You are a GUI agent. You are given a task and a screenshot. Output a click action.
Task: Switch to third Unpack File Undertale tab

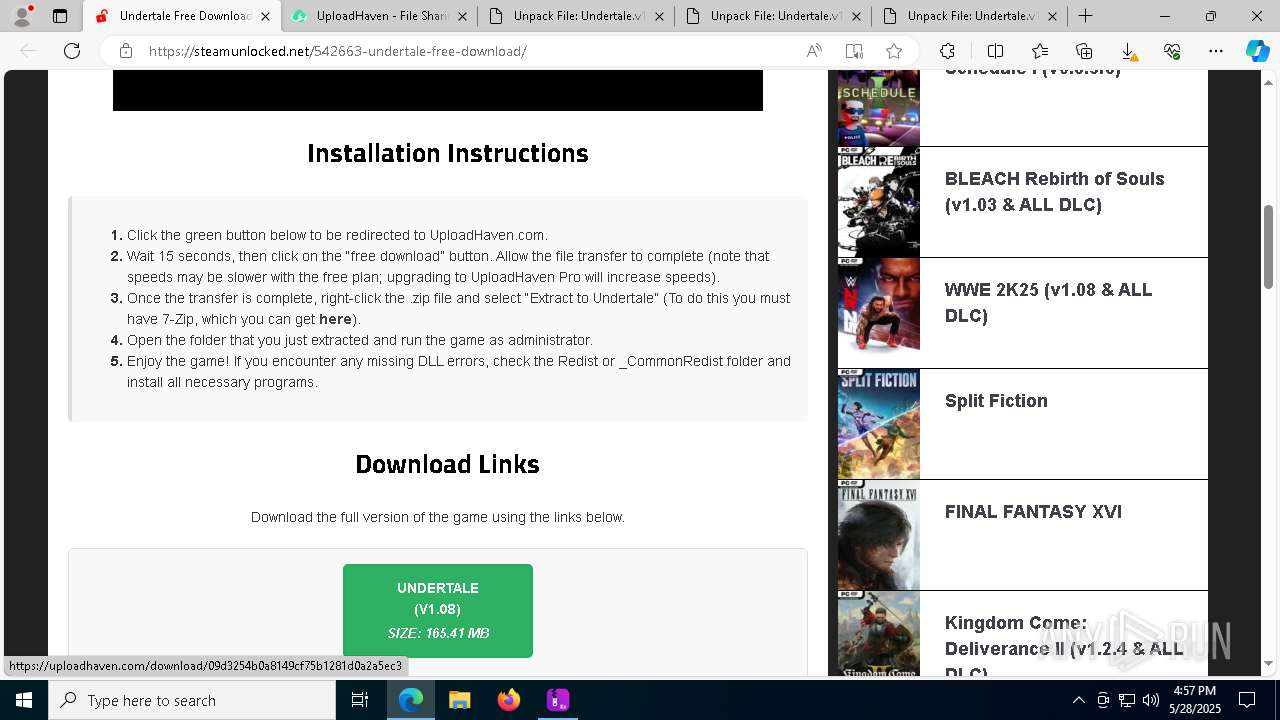(x=969, y=16)
